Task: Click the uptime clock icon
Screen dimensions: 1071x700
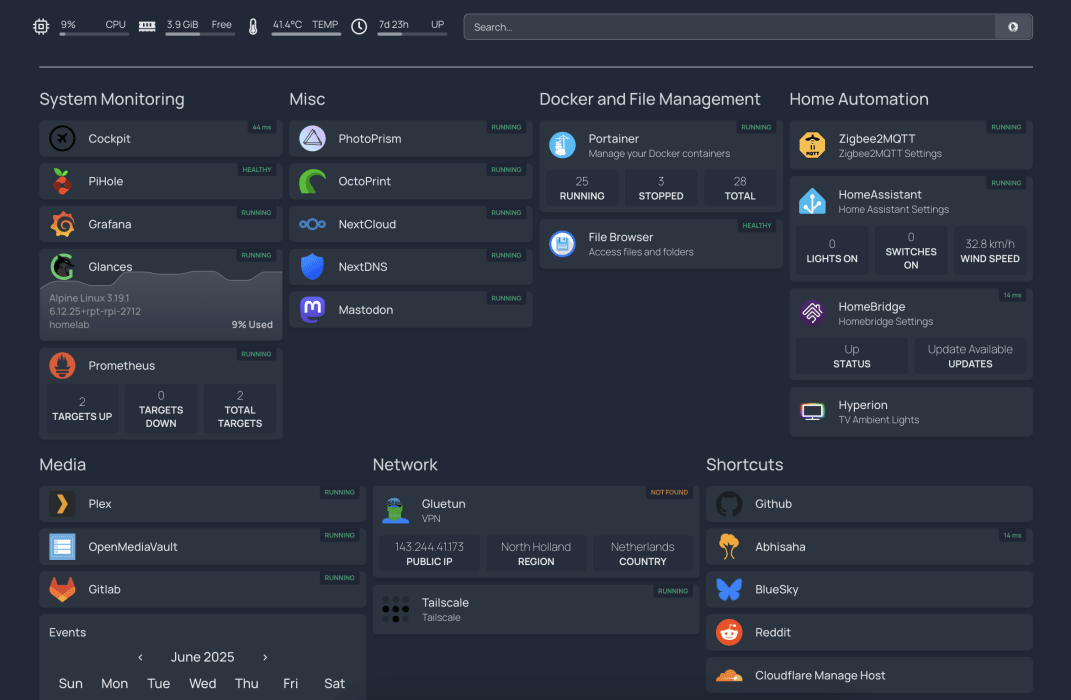Action: point(359,27)
